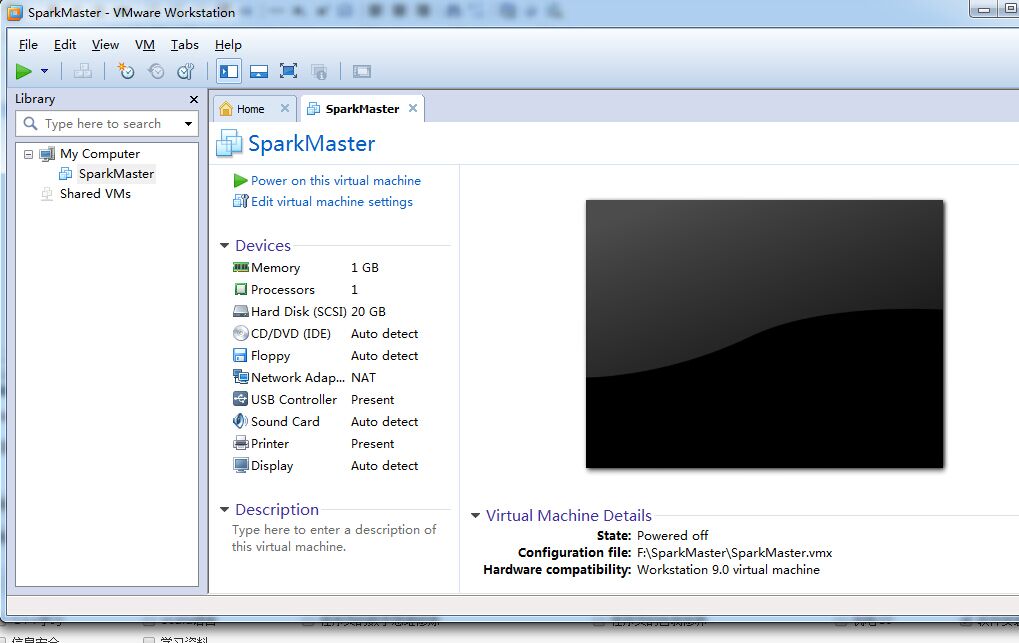Collapse the My Computer tree node
Image resolution: width=1019 pixels, height=643 pixels.
pos(28,154)
